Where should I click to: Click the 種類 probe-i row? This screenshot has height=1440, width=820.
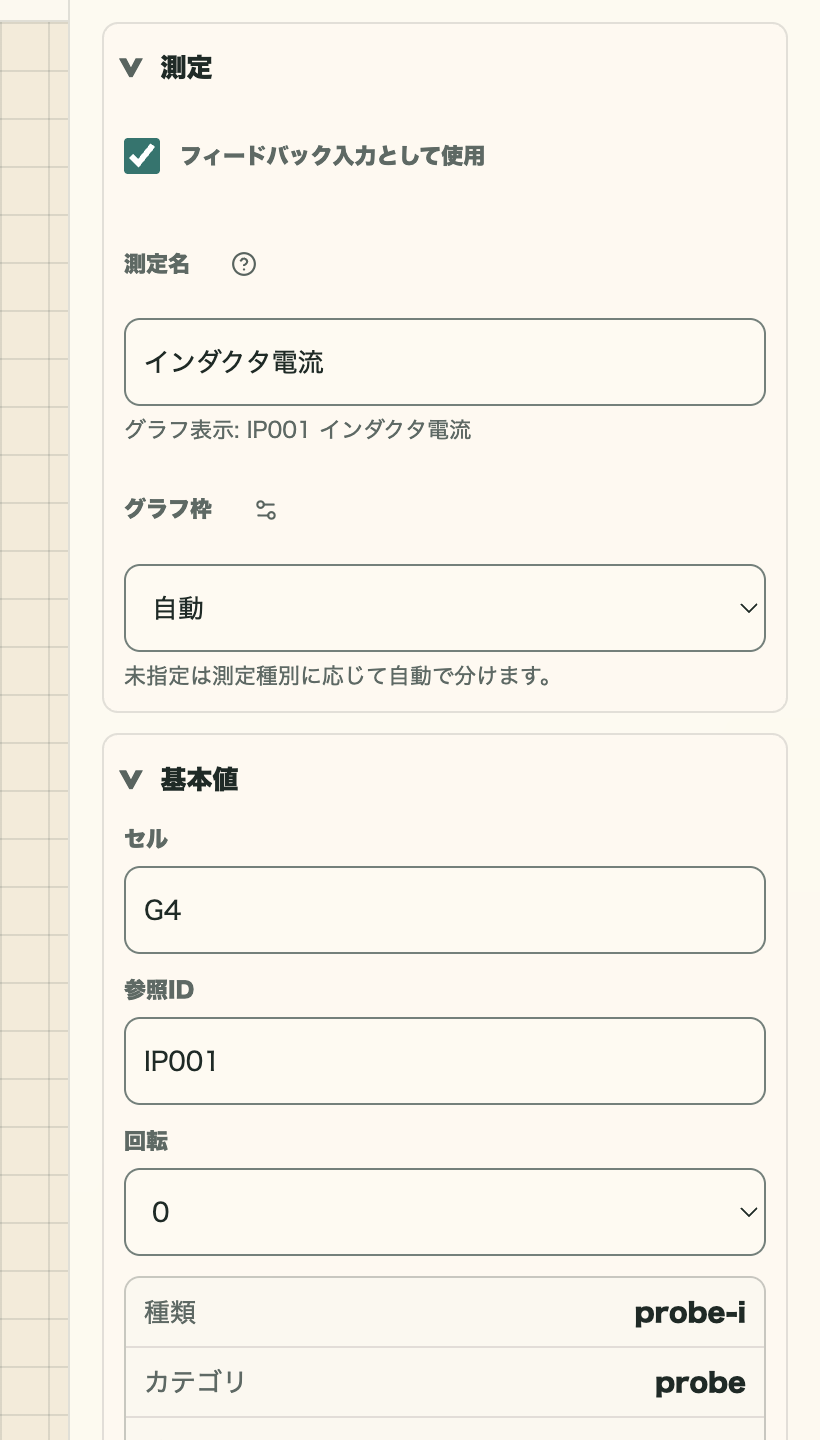(x=445, y=1312)
